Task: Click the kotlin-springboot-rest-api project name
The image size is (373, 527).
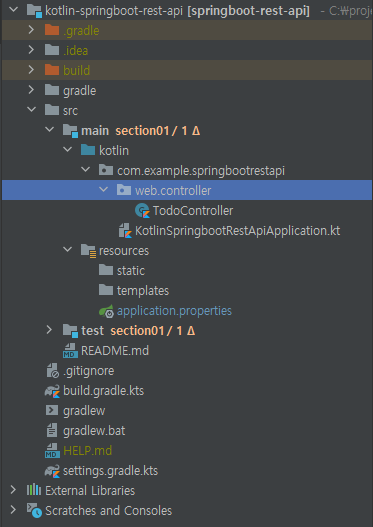Action: click(x=114, y=10)
